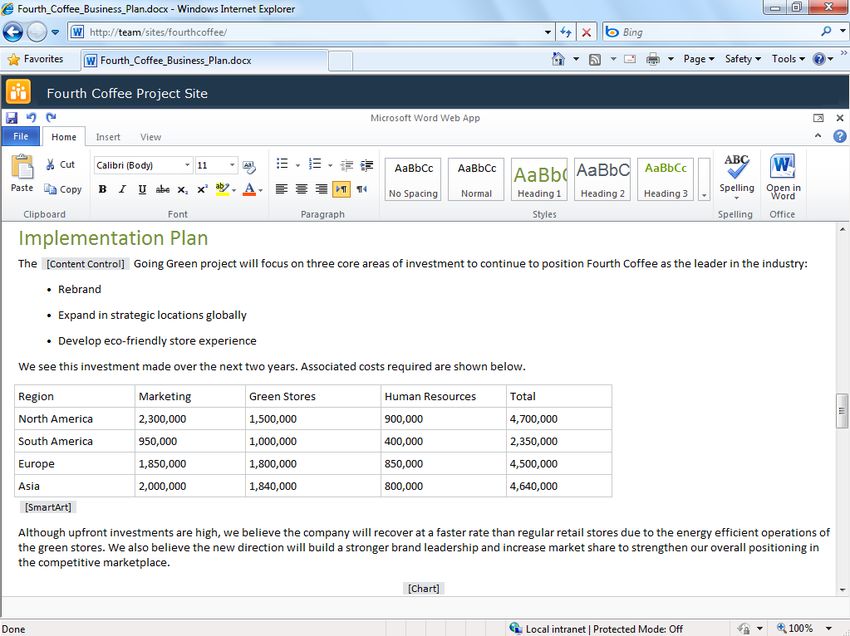
Task: Apply subscript formatting
Action: pyautogui.click(x=183, y=189)
